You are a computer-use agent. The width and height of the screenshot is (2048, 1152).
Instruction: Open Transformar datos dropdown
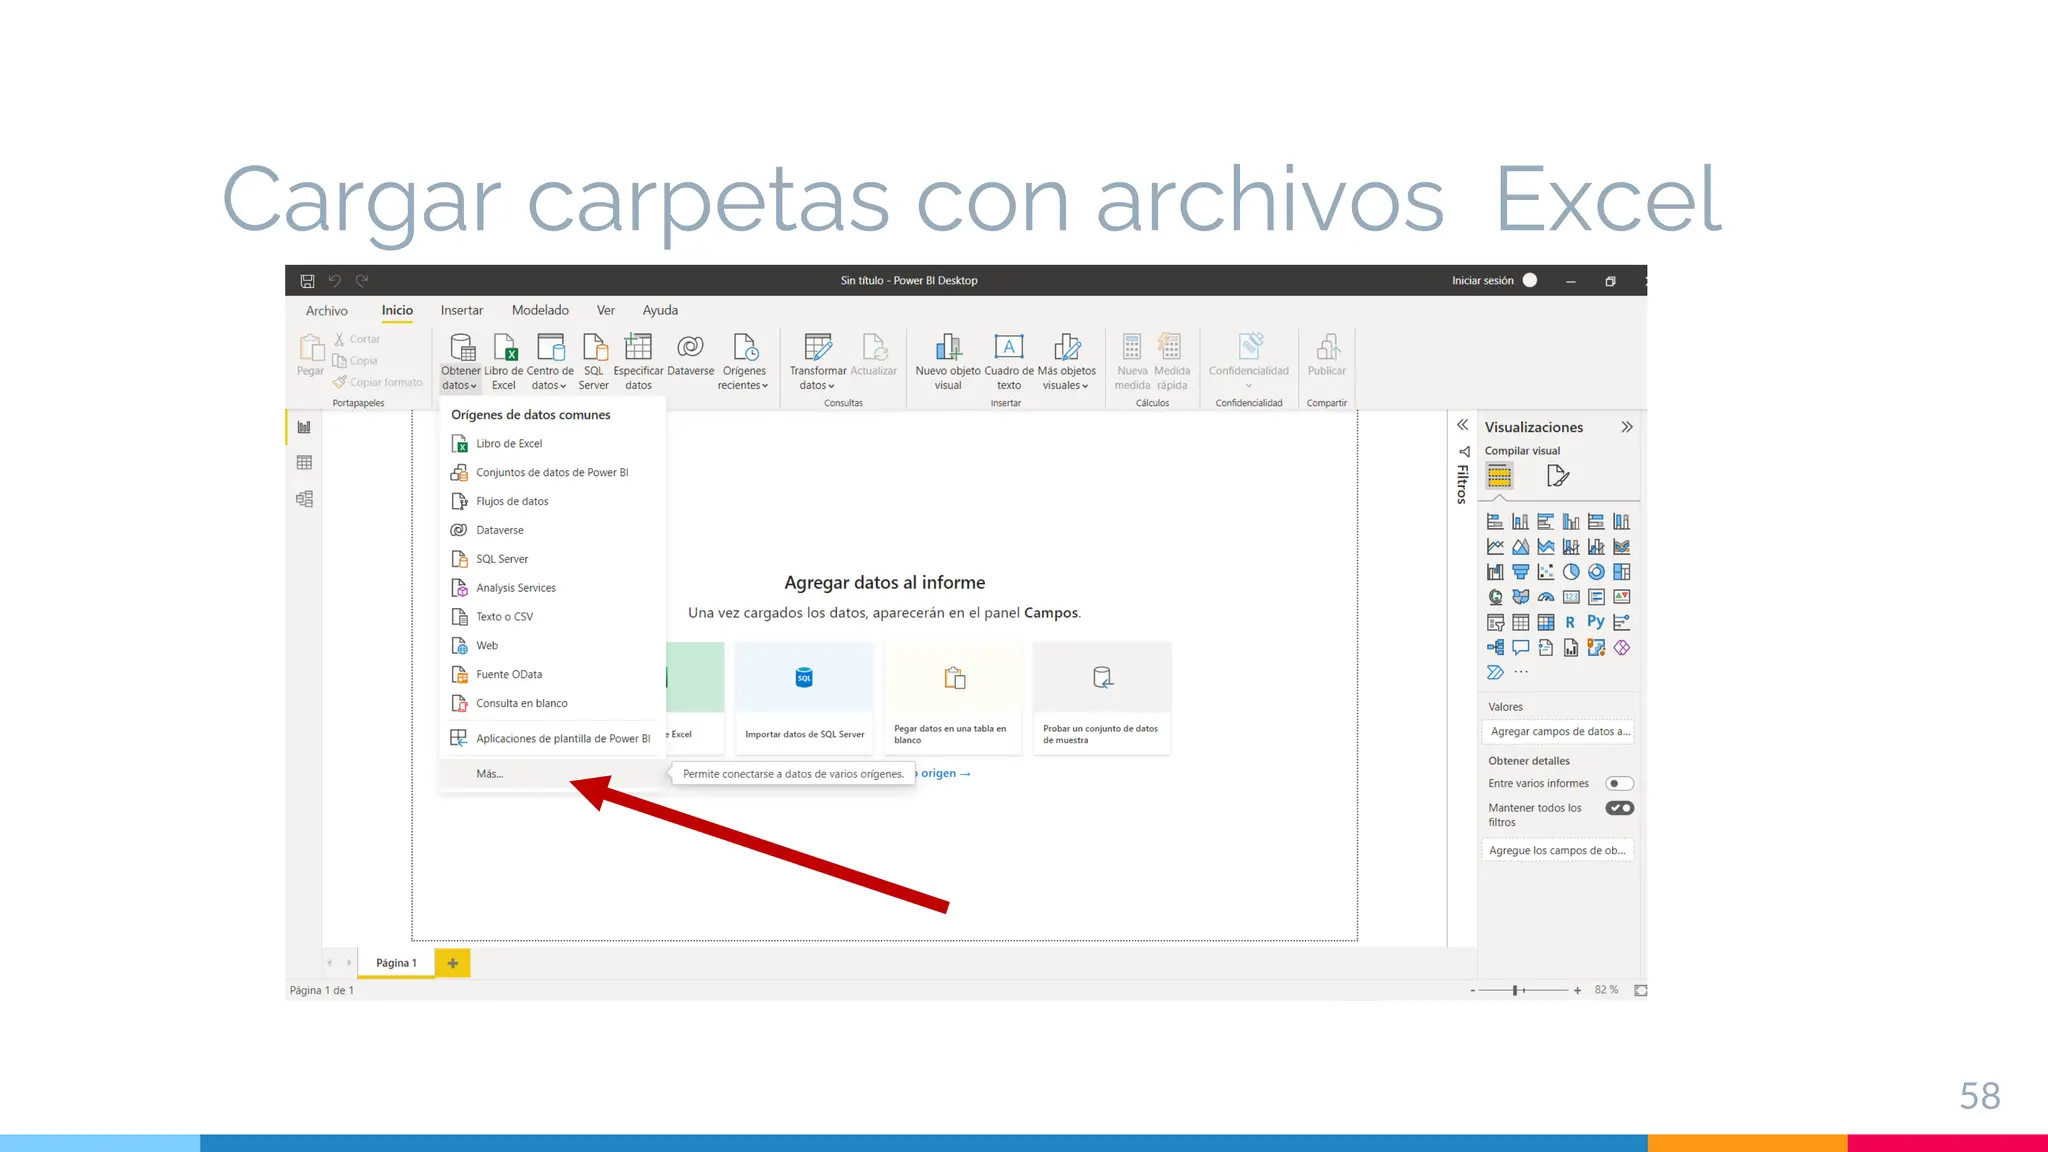(x=818, y=362)
